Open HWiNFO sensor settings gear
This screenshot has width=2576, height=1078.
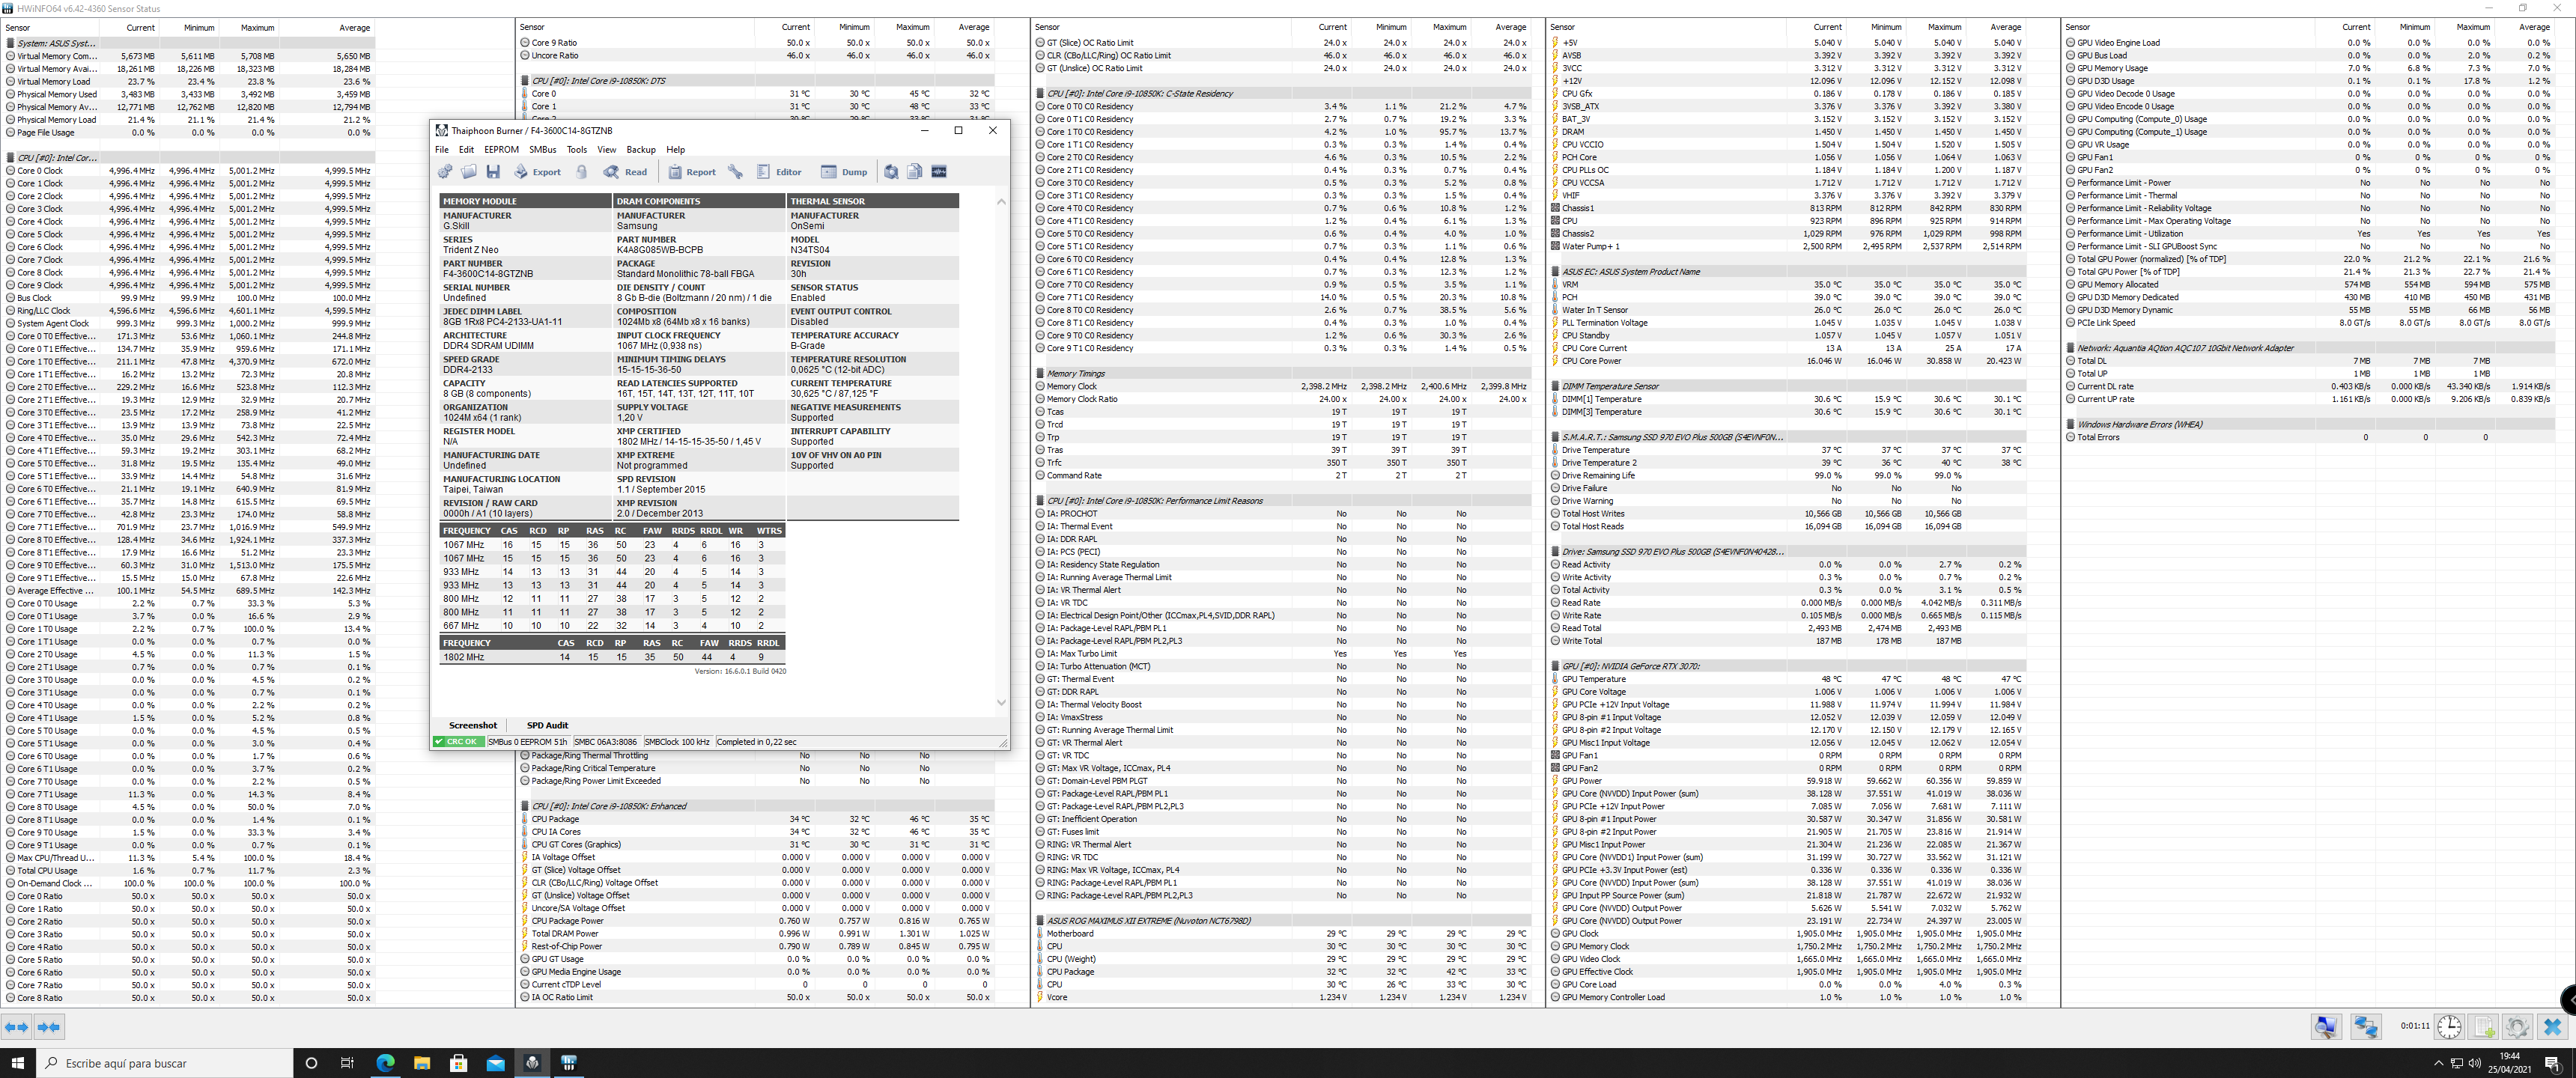(x=2518, y=1027)
